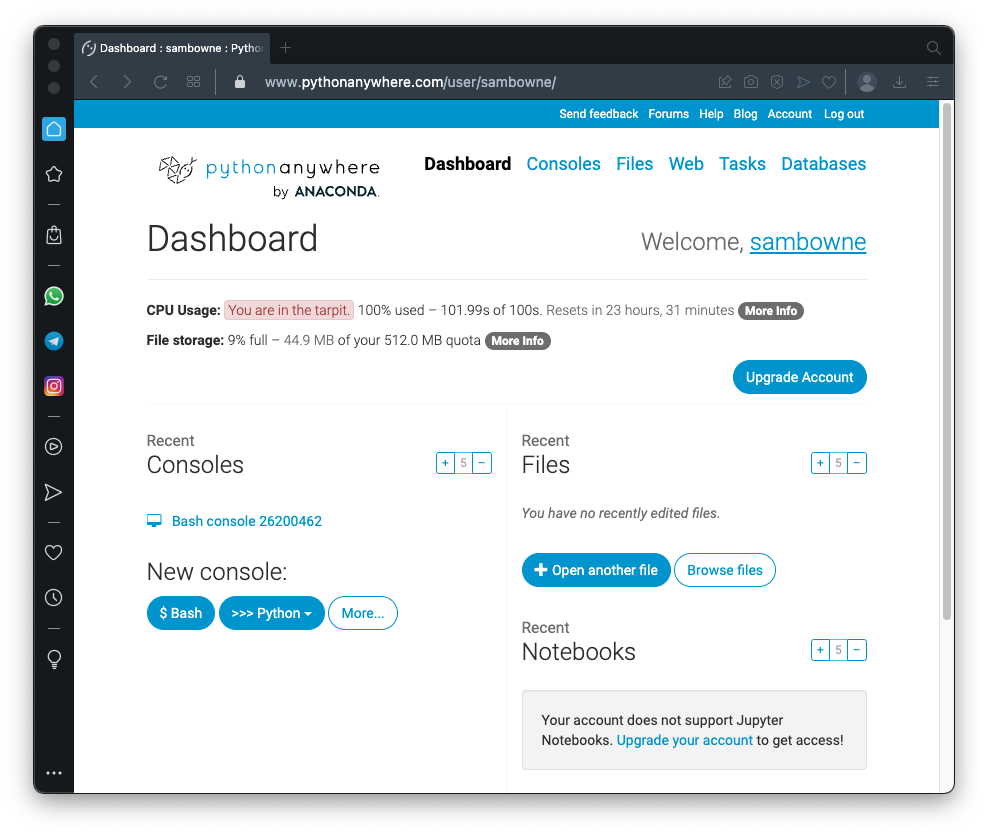Open the downloads icon
Image resolution: width=988 pixels, height=835 pixels.
click(x=900, y=82)
